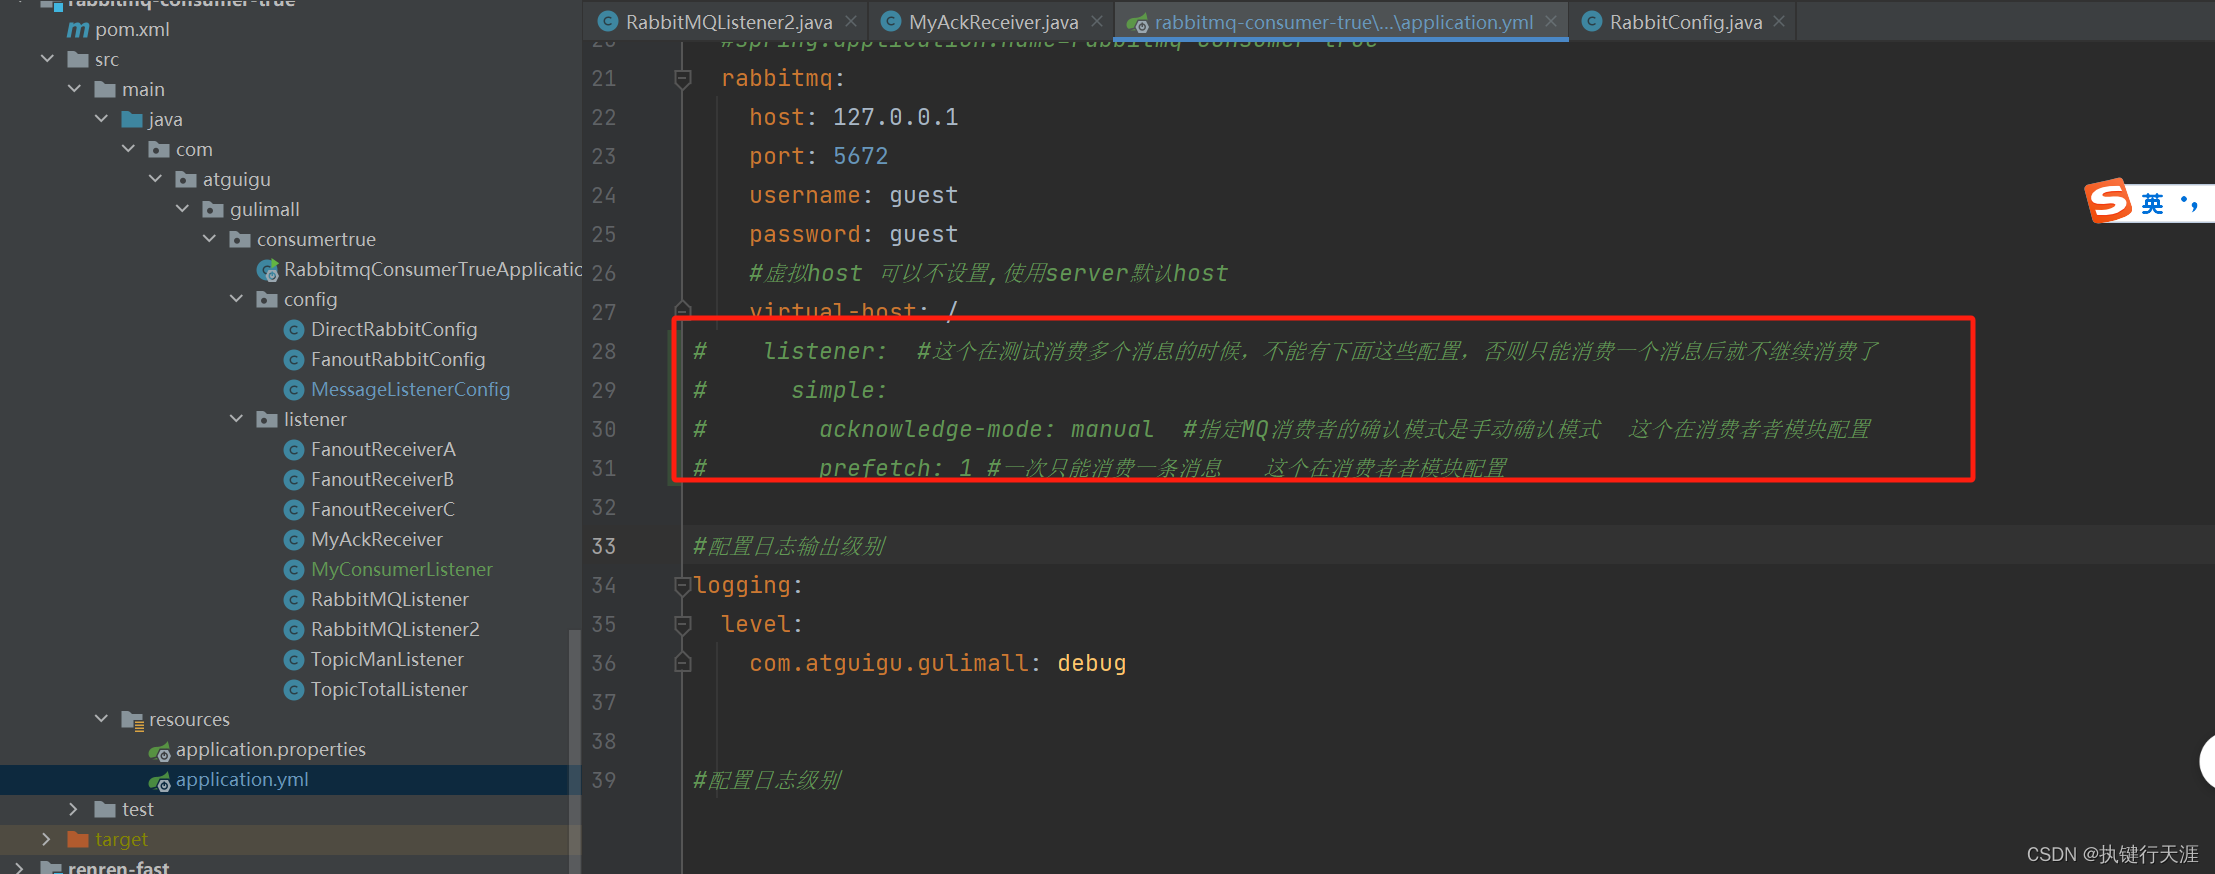Collapse the listener package chevron
The image size is (2215, 874).
(x=236, y=419)
